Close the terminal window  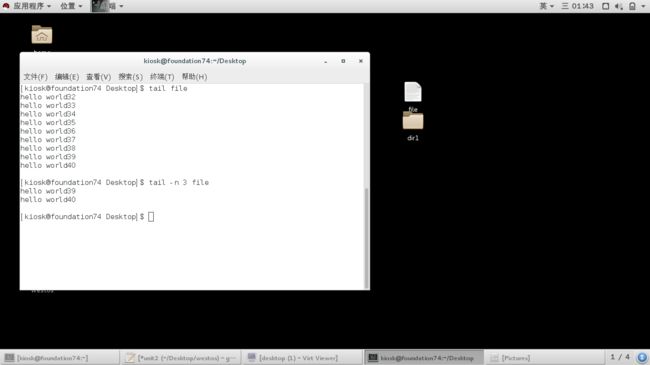361,61
